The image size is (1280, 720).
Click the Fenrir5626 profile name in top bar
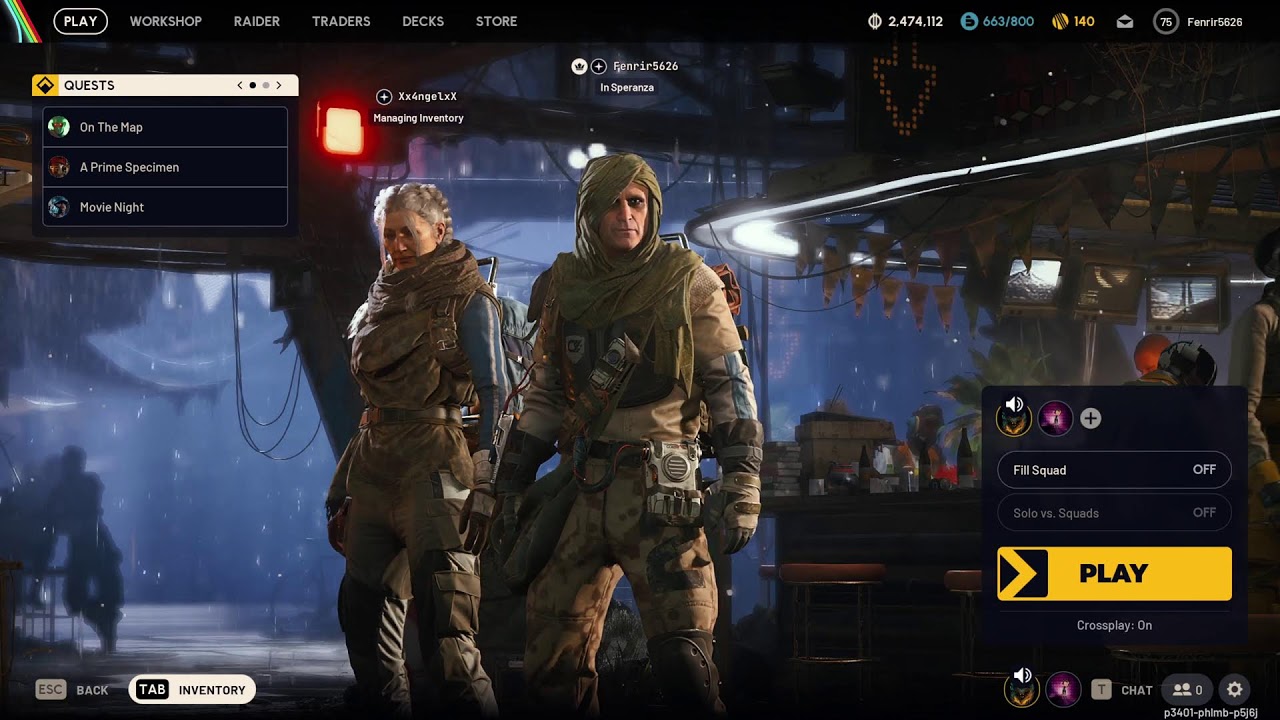click(1215, 21)
